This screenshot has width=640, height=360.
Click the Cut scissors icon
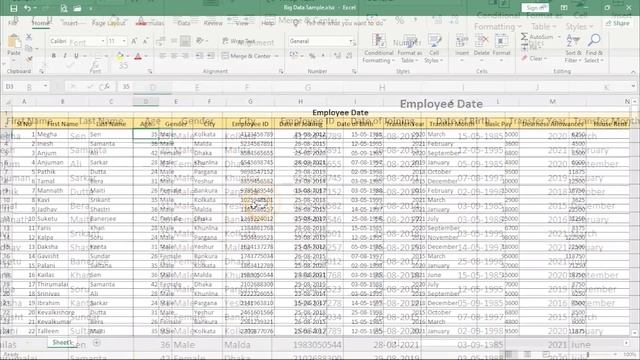tap(29, 37)
